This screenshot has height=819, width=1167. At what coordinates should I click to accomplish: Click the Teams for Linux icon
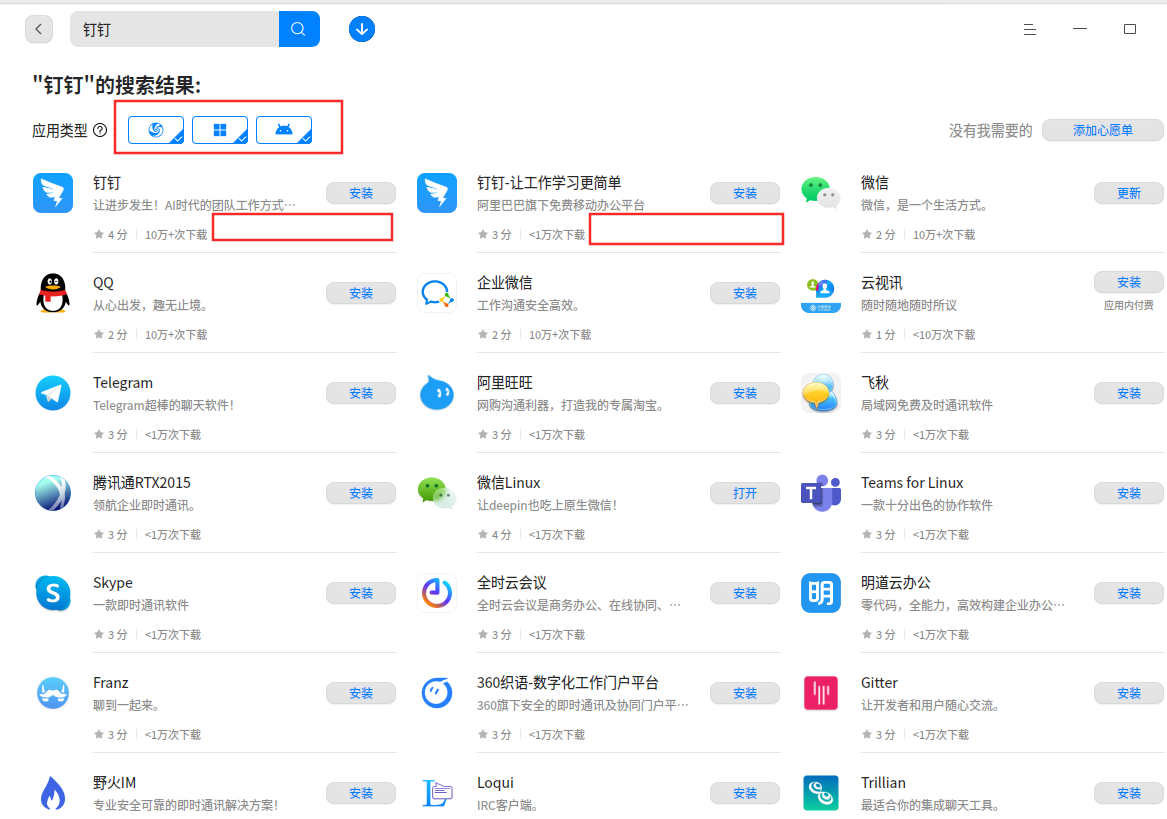(x=821, y=493)
